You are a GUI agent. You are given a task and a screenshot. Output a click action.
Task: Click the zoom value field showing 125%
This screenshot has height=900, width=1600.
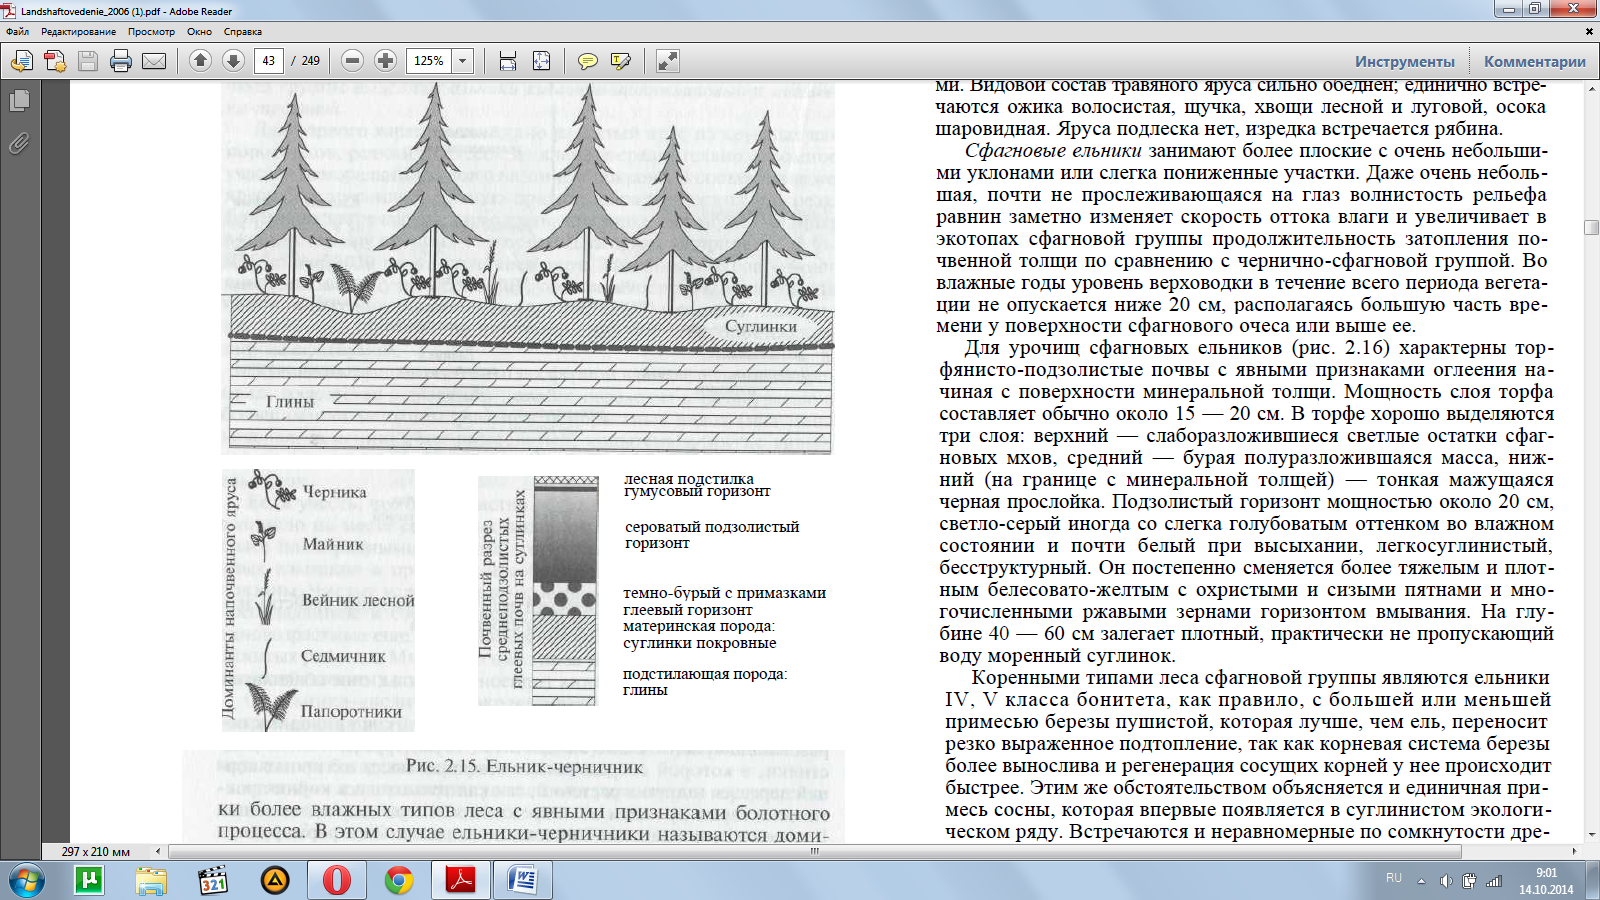(429, 61)
